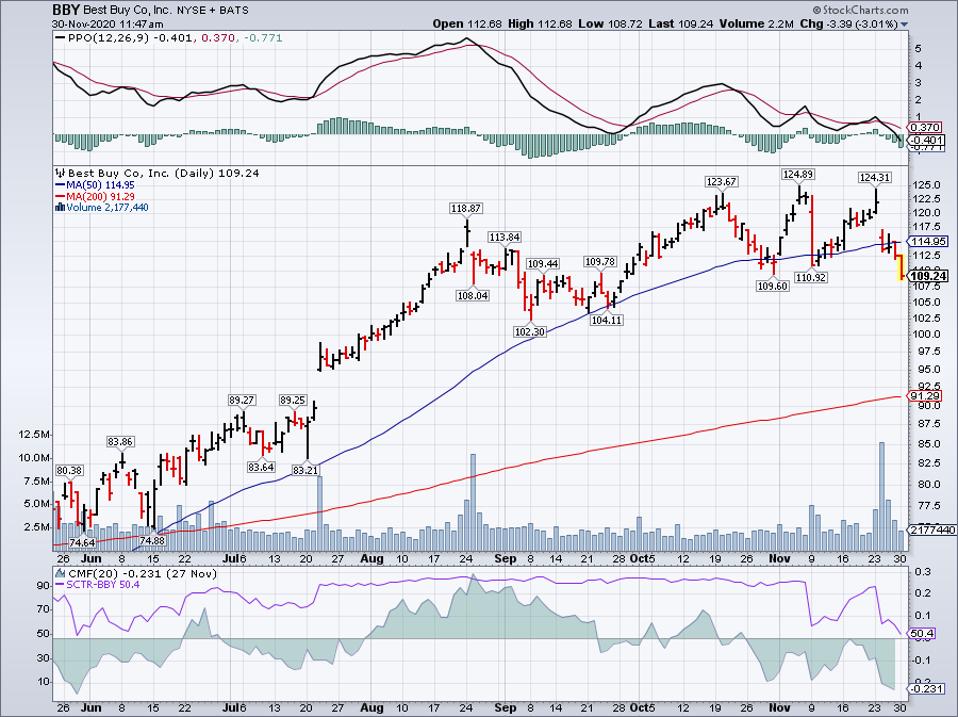The width and height of the screenshot is (958, 717).
Task: Click the volume histogram icon in legend
Action: pyautogui.click(x=60, y=208)
